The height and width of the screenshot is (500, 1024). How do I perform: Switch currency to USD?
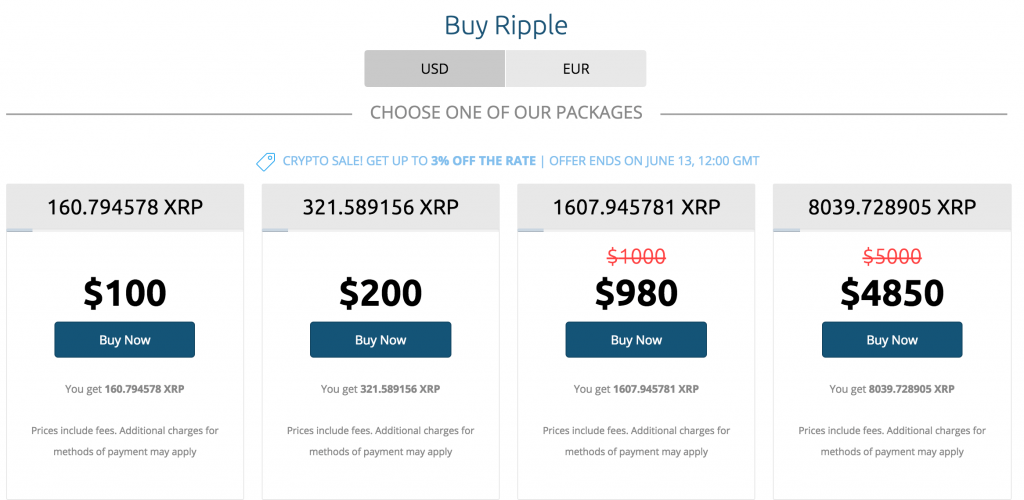click(435, 69)
